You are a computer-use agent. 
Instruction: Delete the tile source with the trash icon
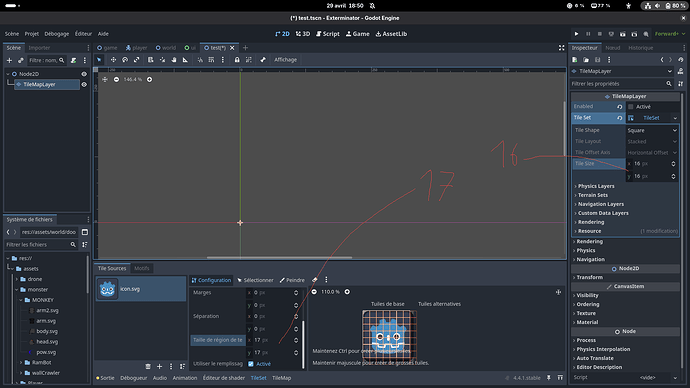click(148, 366)
